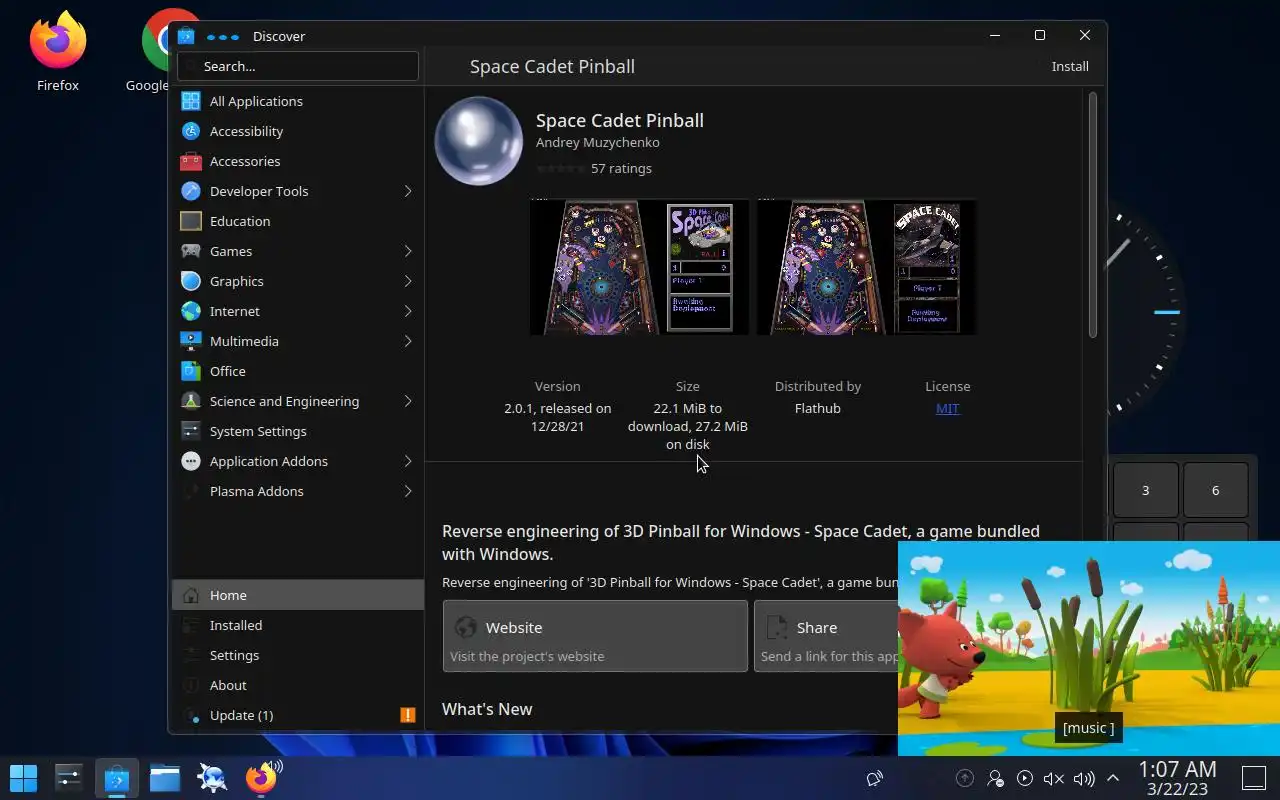1280x800 pixels.
Task: Click the Science and Engineering flask icon
Action: coord(191,401)
